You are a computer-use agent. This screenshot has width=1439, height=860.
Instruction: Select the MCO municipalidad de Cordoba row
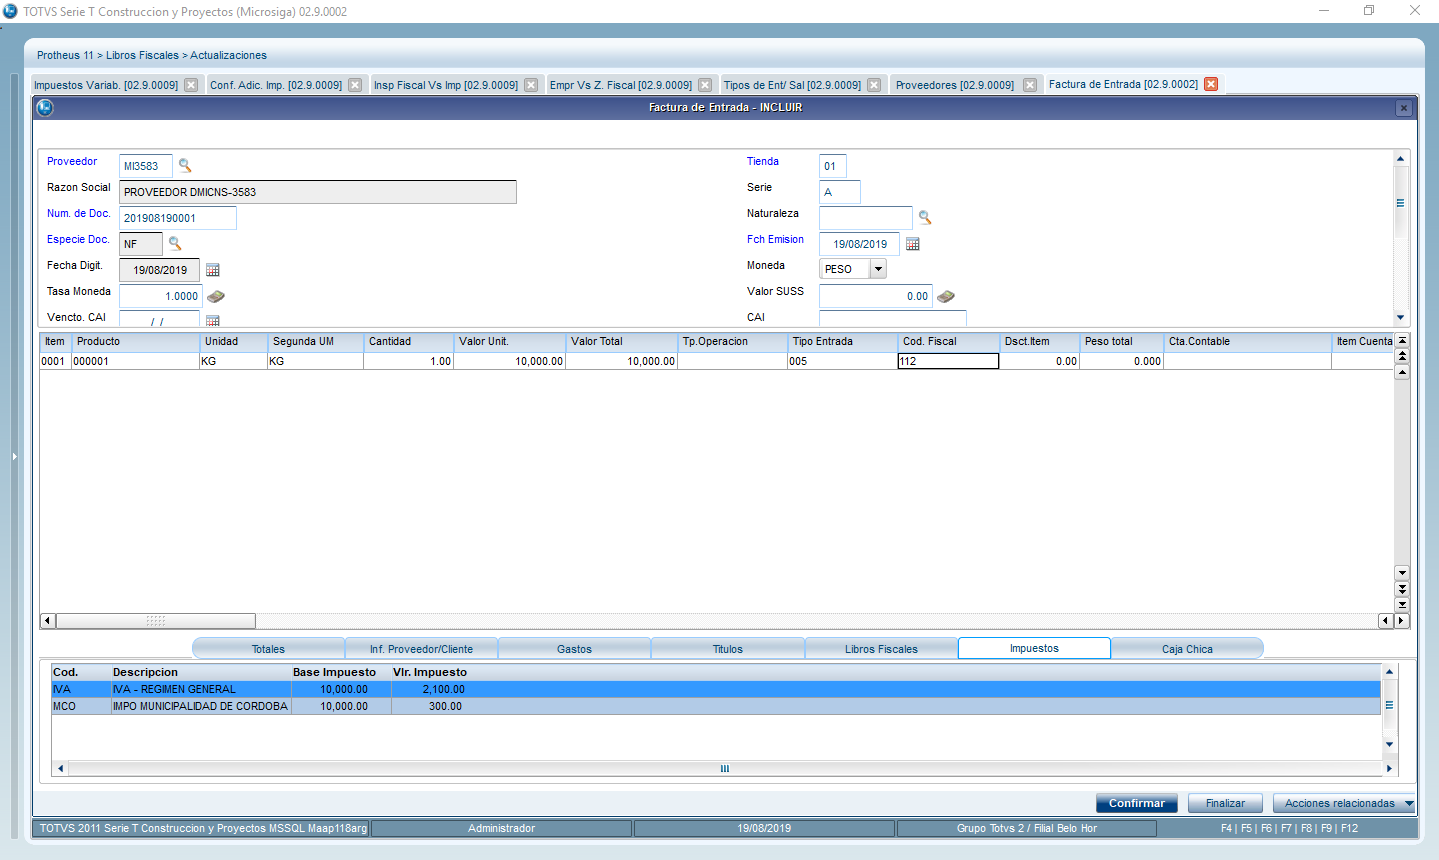coord(716,706)
